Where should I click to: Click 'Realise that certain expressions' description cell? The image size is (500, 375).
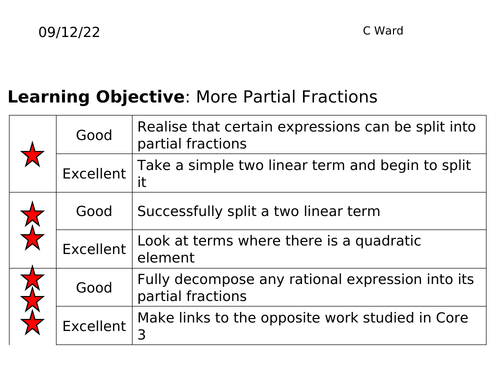[309, 135]
